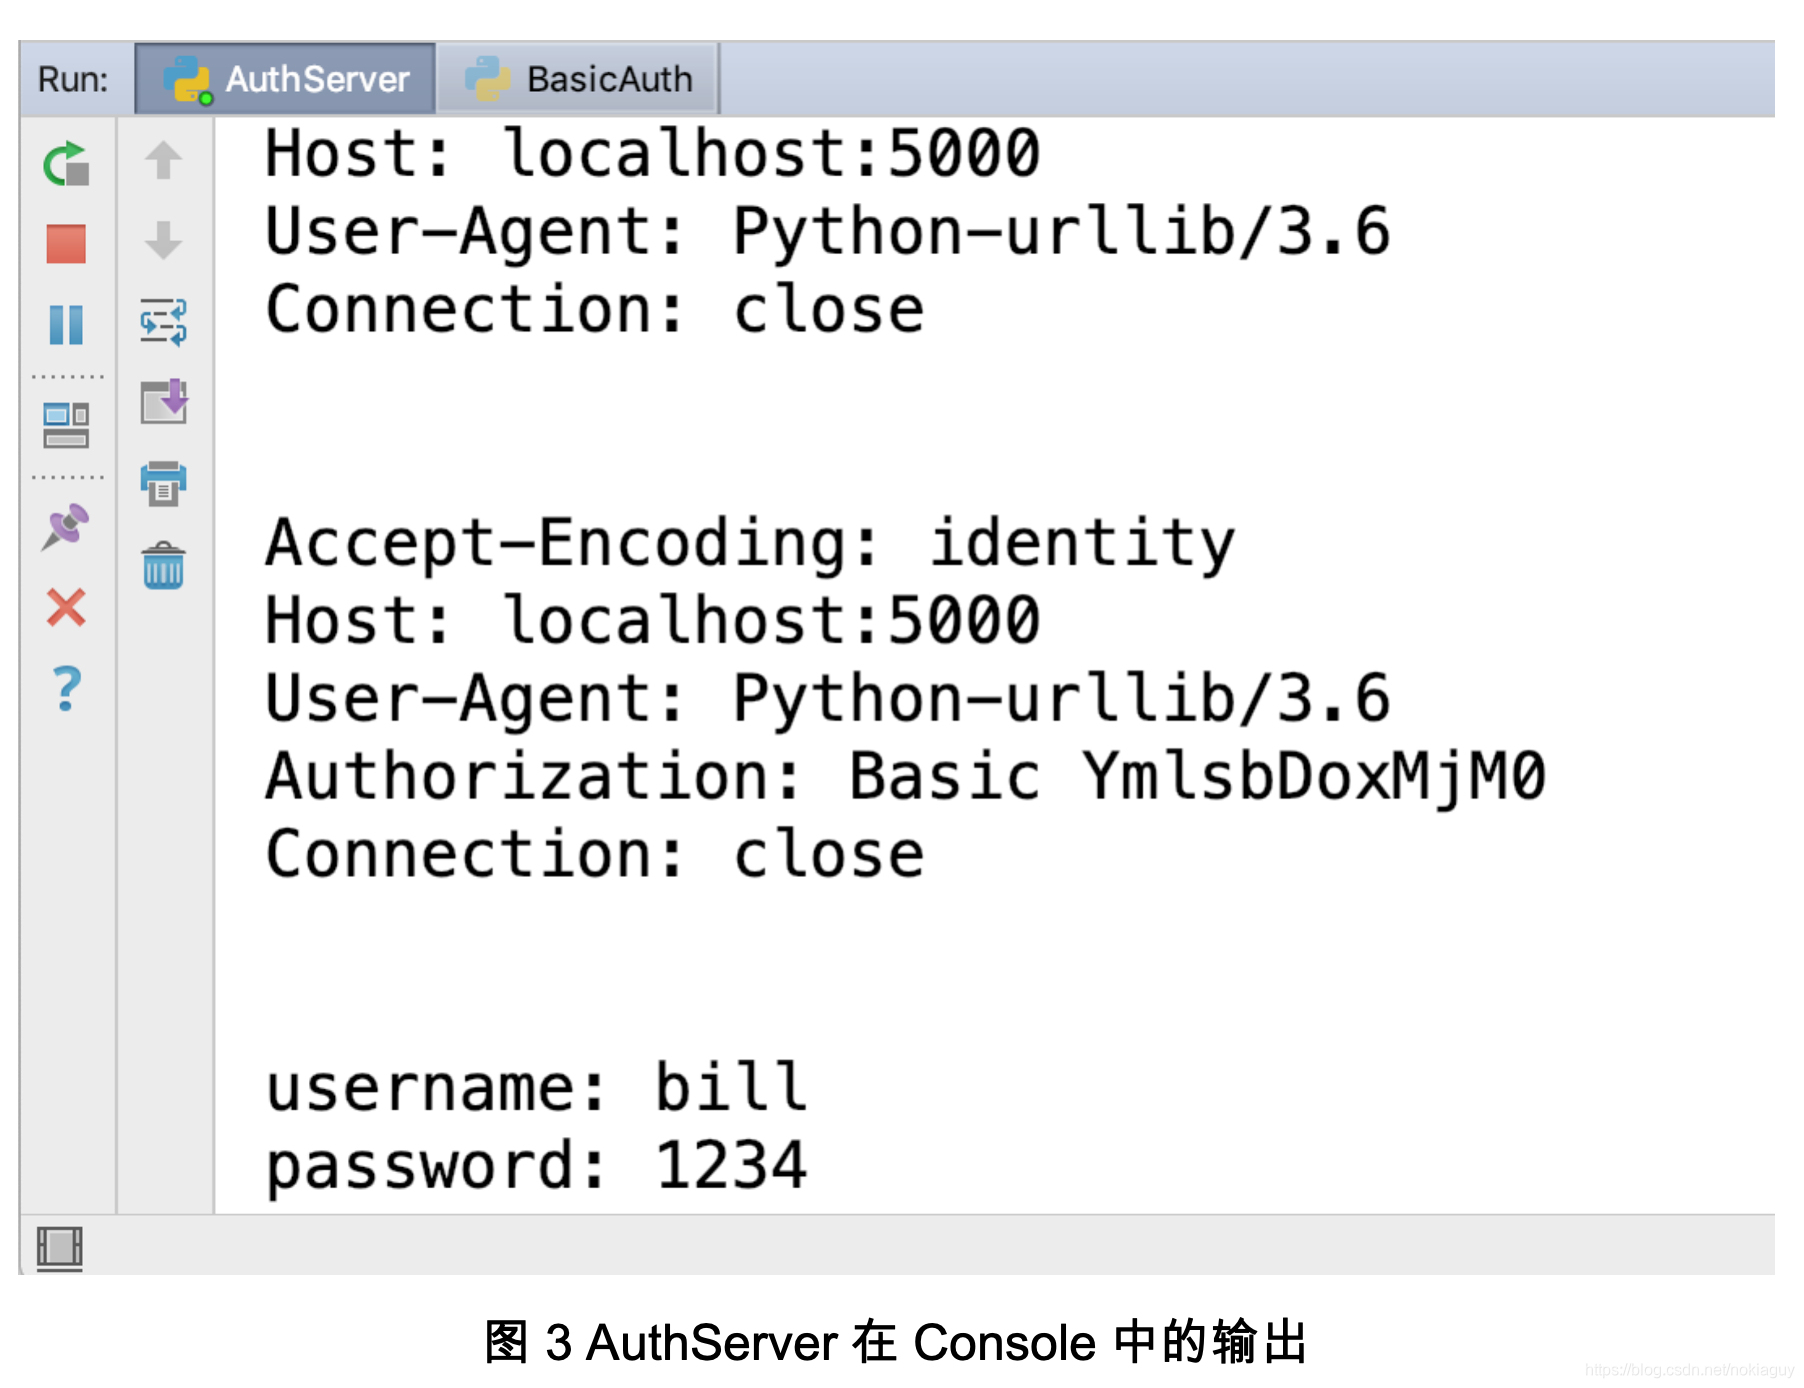The height and width of the screenshot is (1388, 1804).
Task: Open the up stack trace arrow
Action: (x=162, y=160)
